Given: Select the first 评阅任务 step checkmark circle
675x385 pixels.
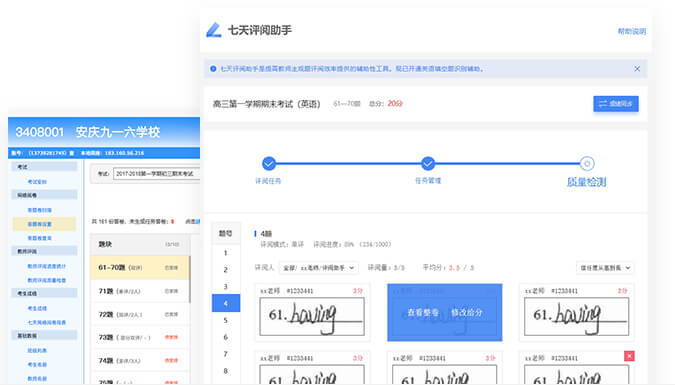Looking at the screenshot, I should pyautogui.click(x=269, y=164).
